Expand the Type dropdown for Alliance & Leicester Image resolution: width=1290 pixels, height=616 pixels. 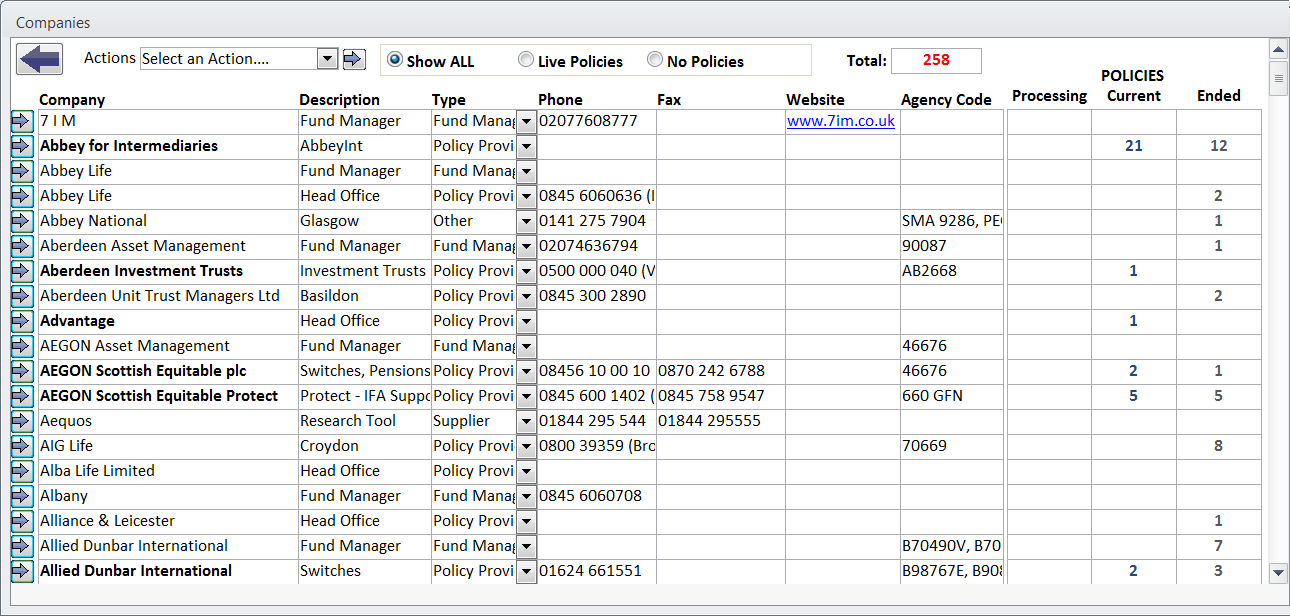(526, 521)
